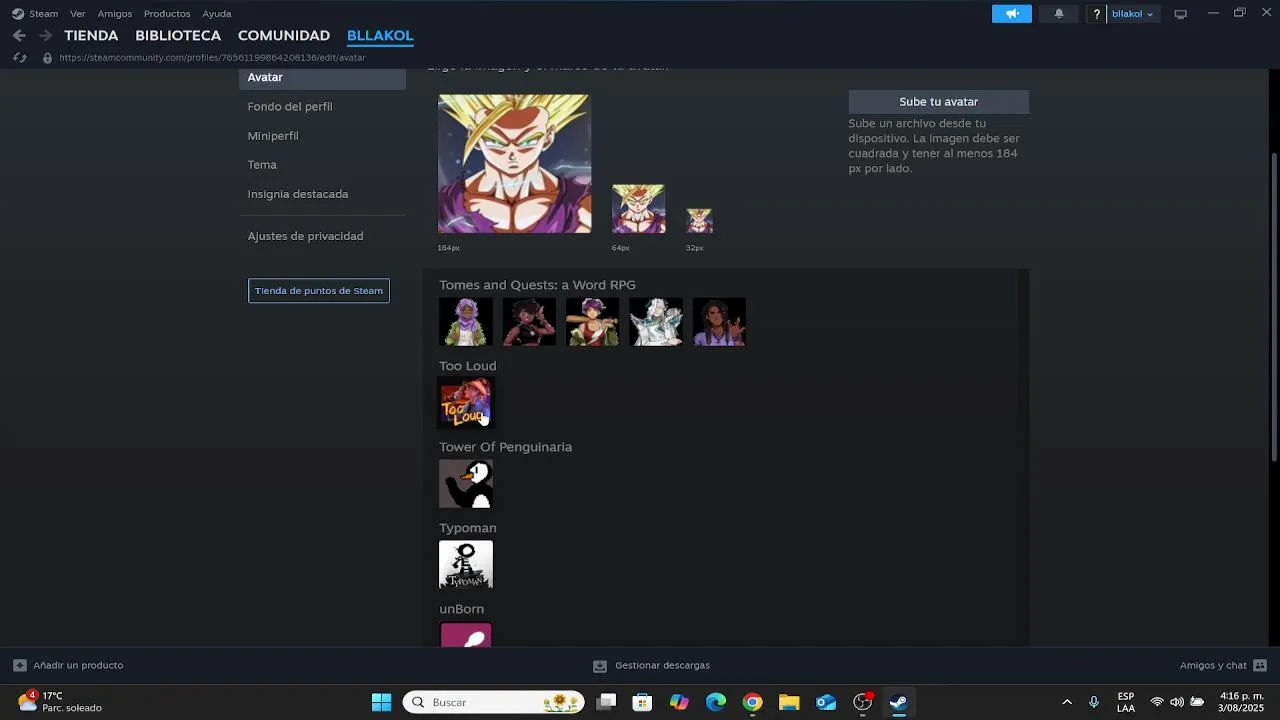Image resolution: width=1280 pixels, height=720 pixels.
Task: Go to the COMUNIDAD tab
Action: [284, 35]
